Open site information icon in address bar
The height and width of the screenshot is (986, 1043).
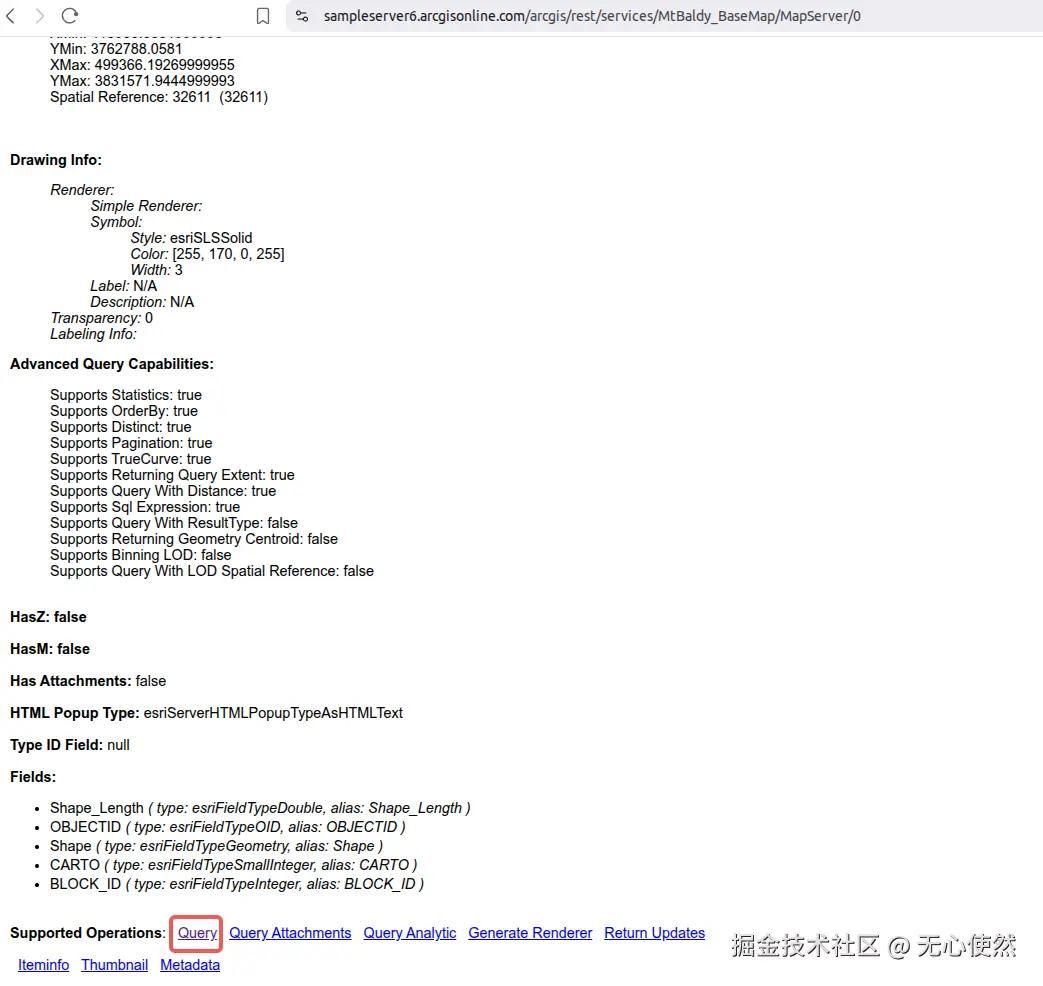pyautogui.click(x=301, y=16)
